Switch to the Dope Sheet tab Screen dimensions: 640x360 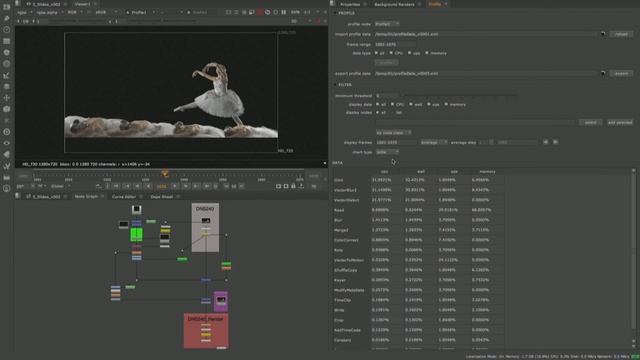(162, 197)
